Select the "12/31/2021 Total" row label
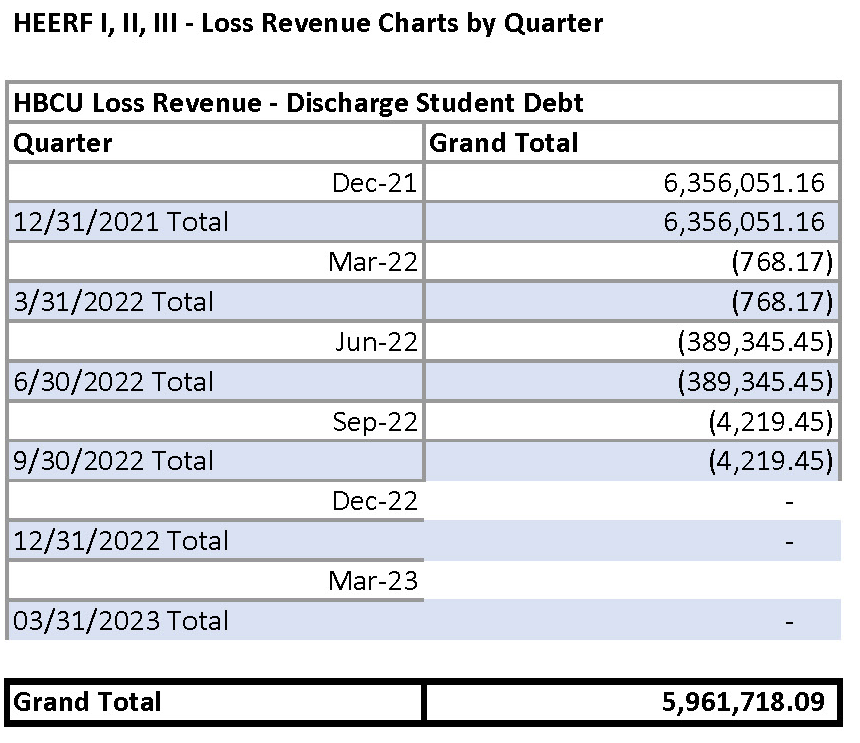This screenshot has height=743, width=860. (x=121, y=222)
